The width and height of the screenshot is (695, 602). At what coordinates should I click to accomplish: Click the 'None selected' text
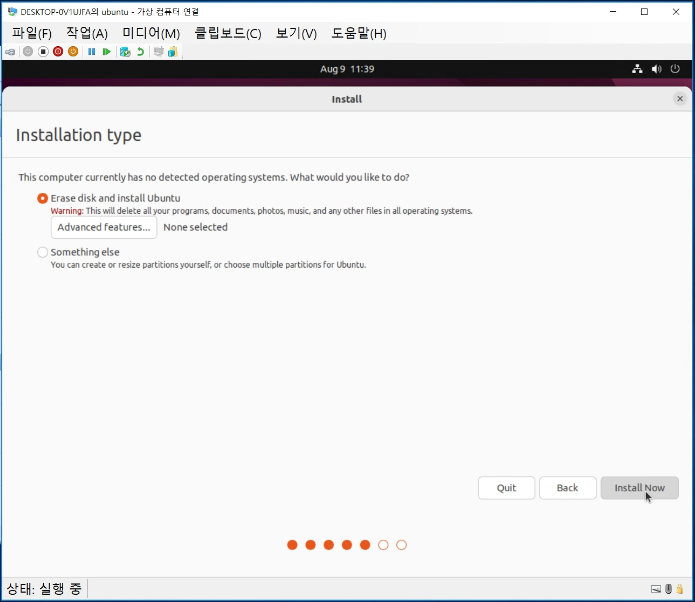195,227
